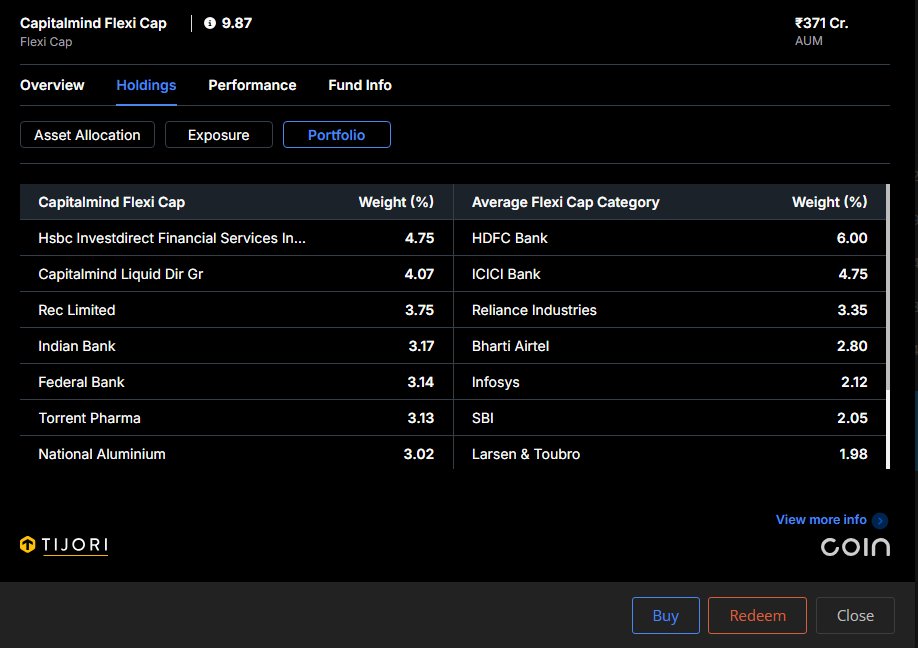Click the Tijori logo
918x648 pixels.
click(x=64, y=545)
